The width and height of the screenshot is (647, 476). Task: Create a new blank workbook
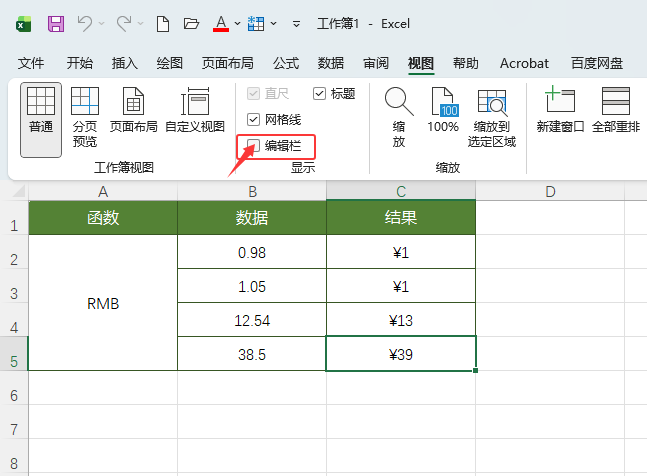pyautogui.click(x=163, y=24)
